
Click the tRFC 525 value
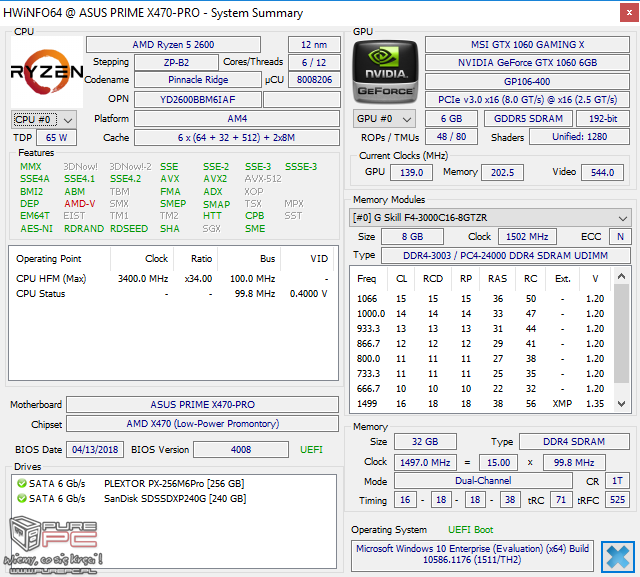click(x=617, y=500)
